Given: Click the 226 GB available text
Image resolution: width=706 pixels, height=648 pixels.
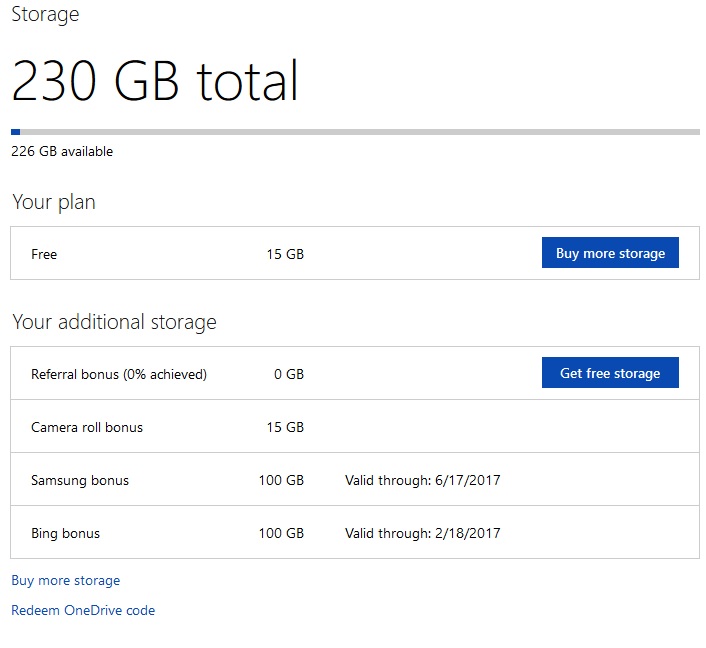Looking at the screenshot, I should [62, 152].
